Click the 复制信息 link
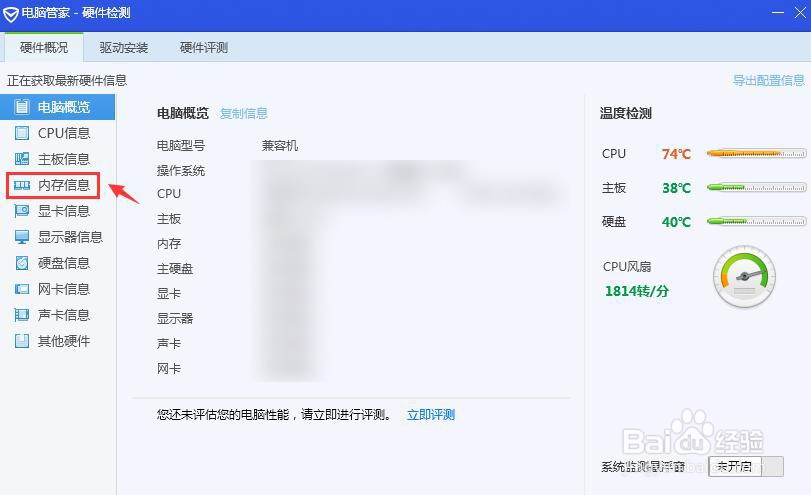 click(x=244, y=113)
